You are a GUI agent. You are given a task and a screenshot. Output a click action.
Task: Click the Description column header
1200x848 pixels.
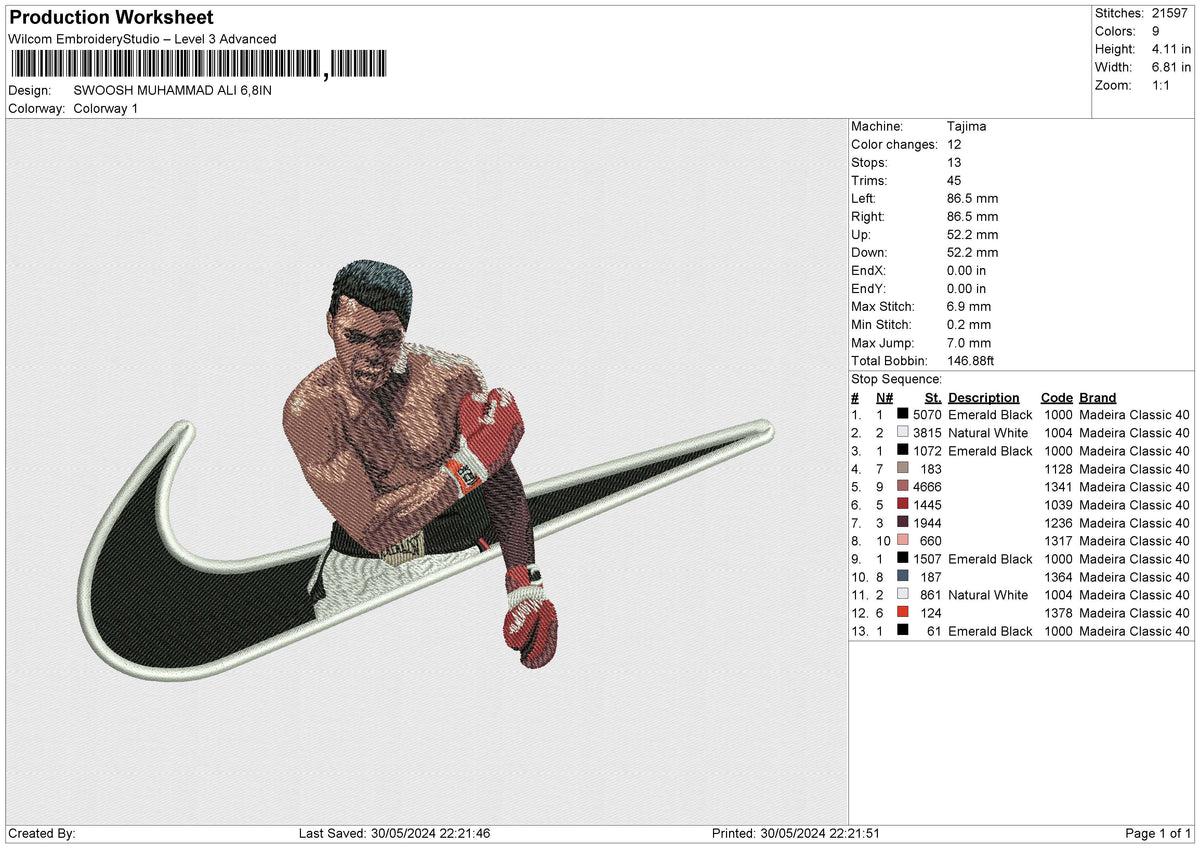[x=984, y=398]
